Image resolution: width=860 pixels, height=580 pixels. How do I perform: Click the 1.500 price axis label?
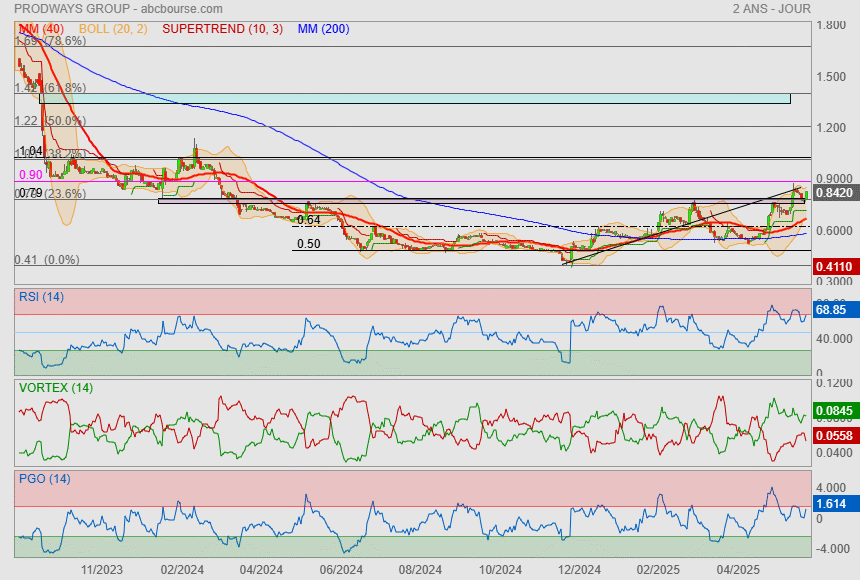(831, 77)
